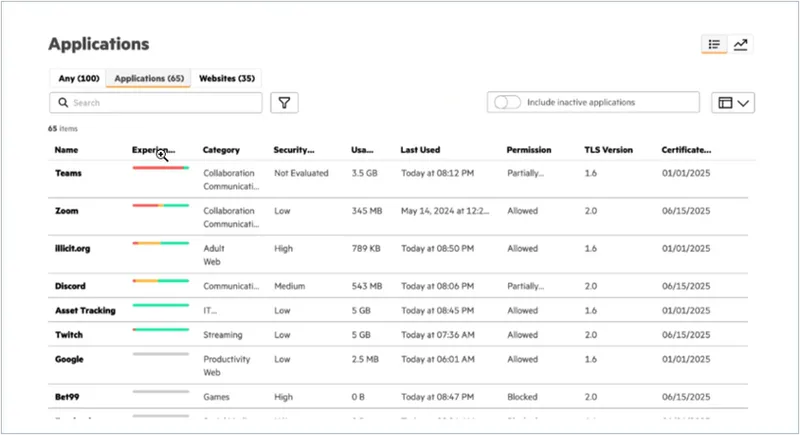This screenshot has width=800, height=435.
Task: Sort by the Permission column header
Action: [x=529, y=150]
